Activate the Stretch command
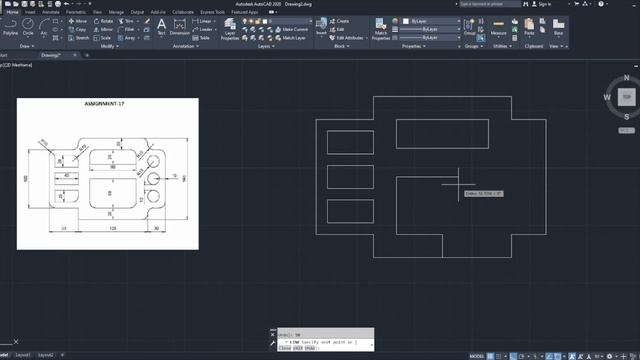640x360 pixels. [78, 38]
